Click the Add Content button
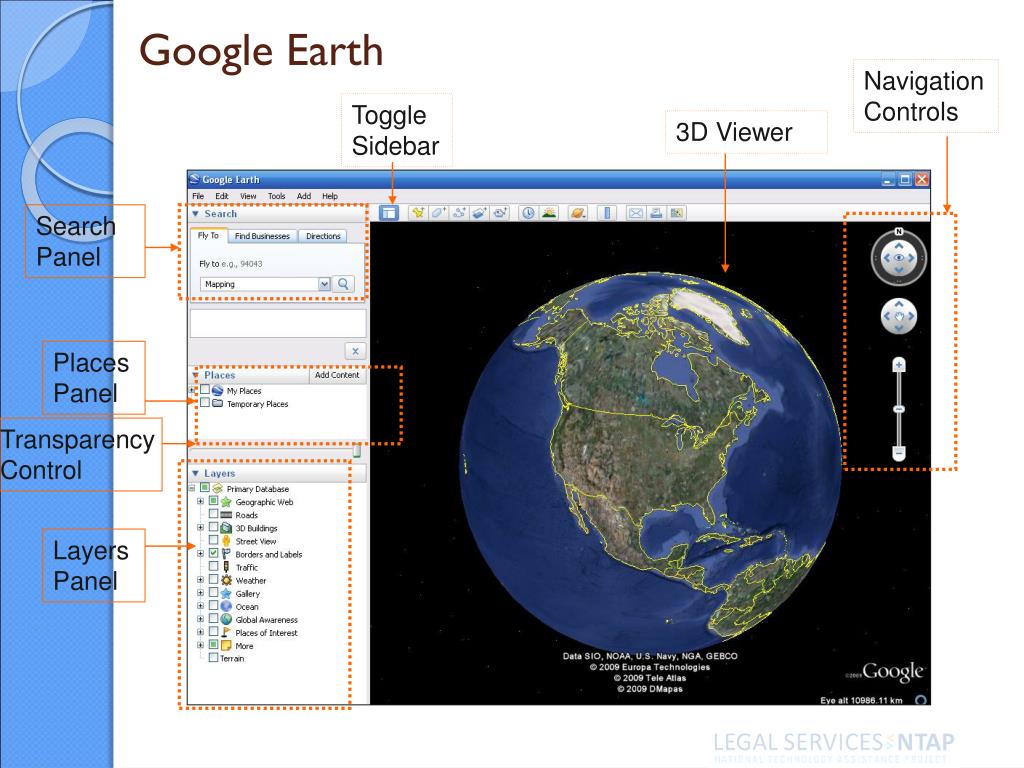Viewport: 1024px width, 768px height. point(337,376)
